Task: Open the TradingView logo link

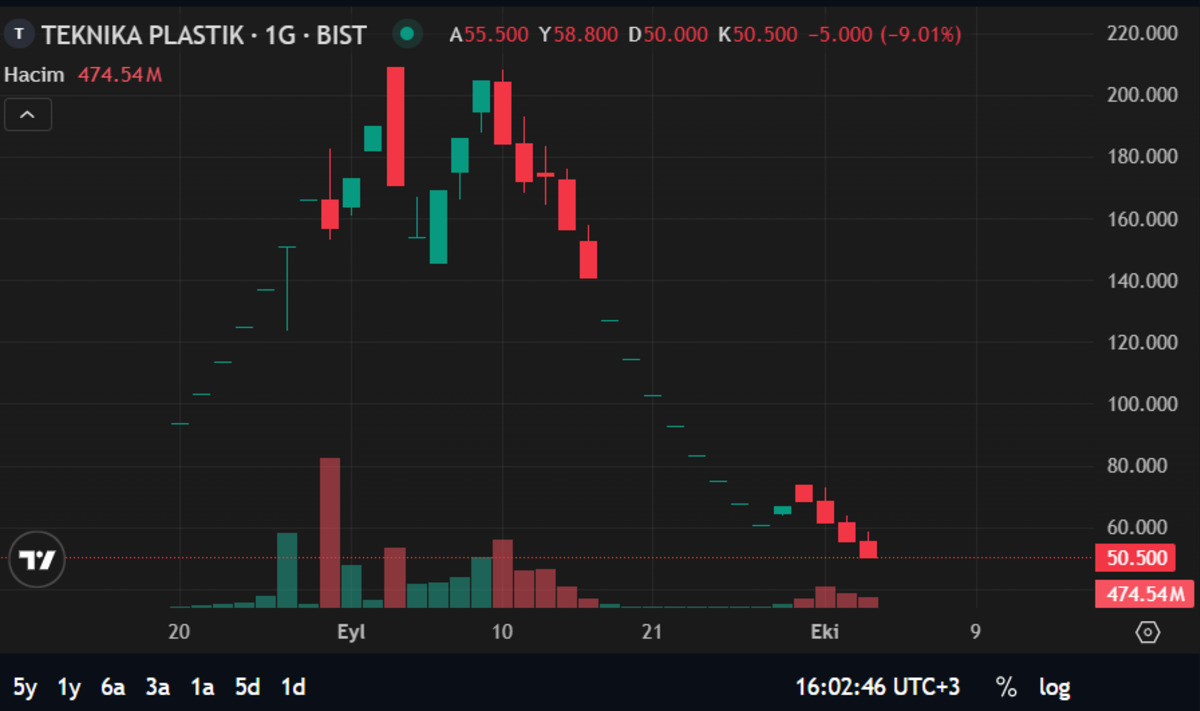Action: pos(37,560)
